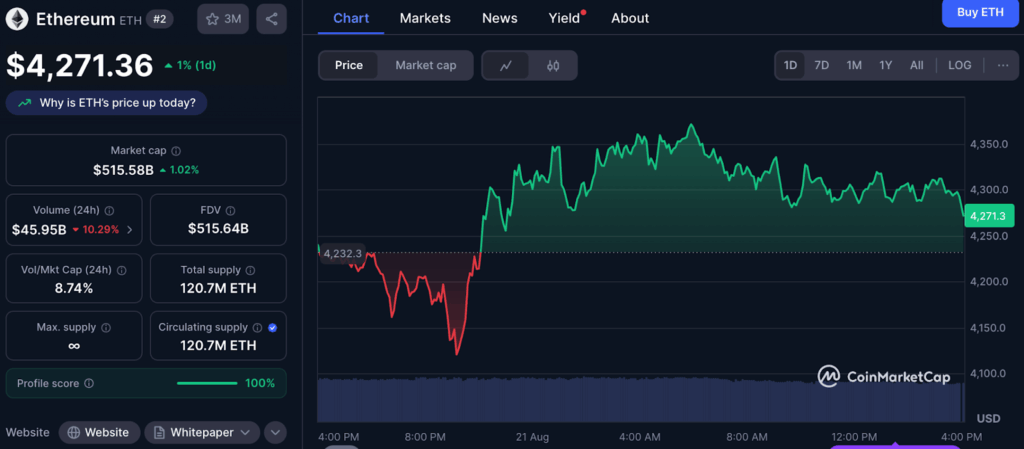Open the Markets tab

(425, 18)
